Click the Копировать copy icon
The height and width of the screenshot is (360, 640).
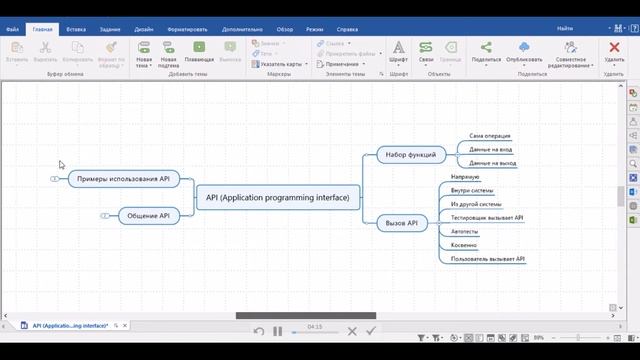pos(78,48)
